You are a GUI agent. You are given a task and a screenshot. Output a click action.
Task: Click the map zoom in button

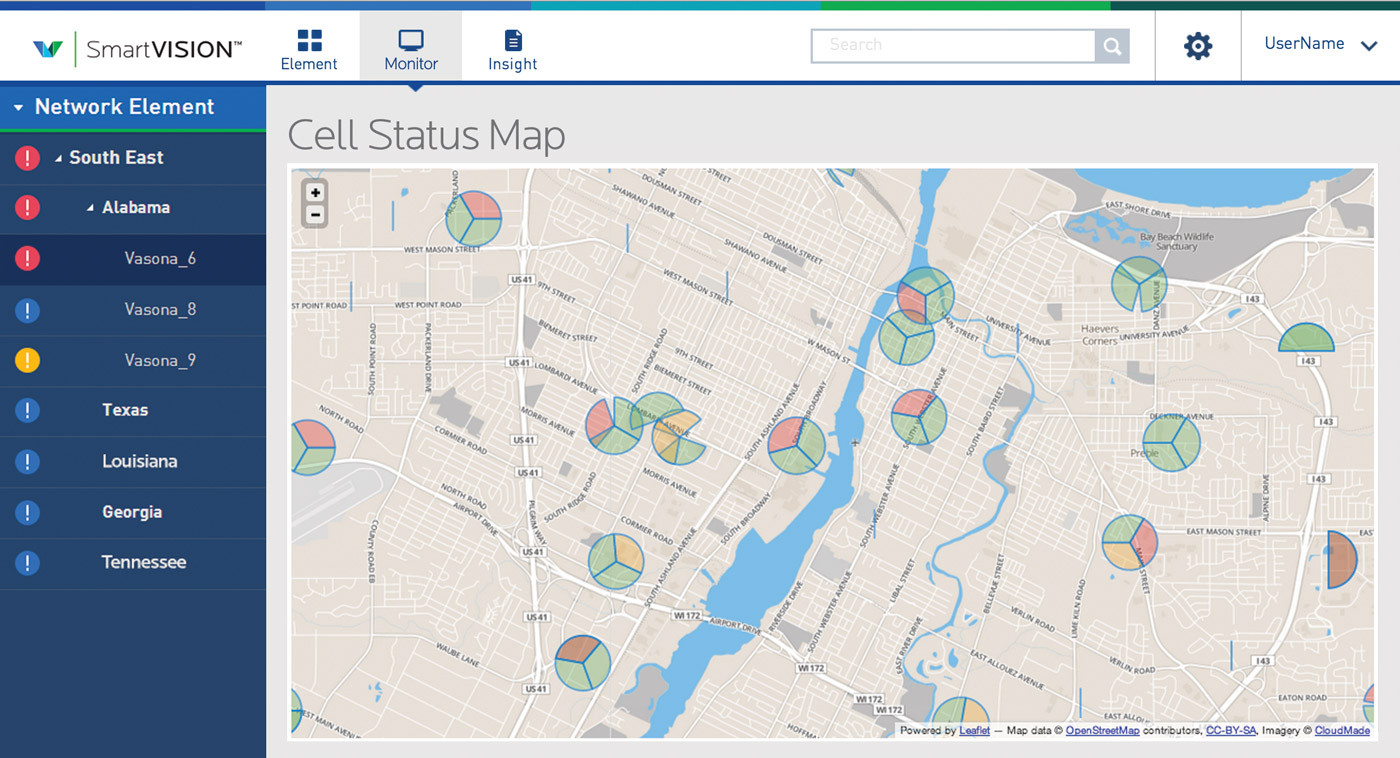pyautogui.click(x=315, y=193)
